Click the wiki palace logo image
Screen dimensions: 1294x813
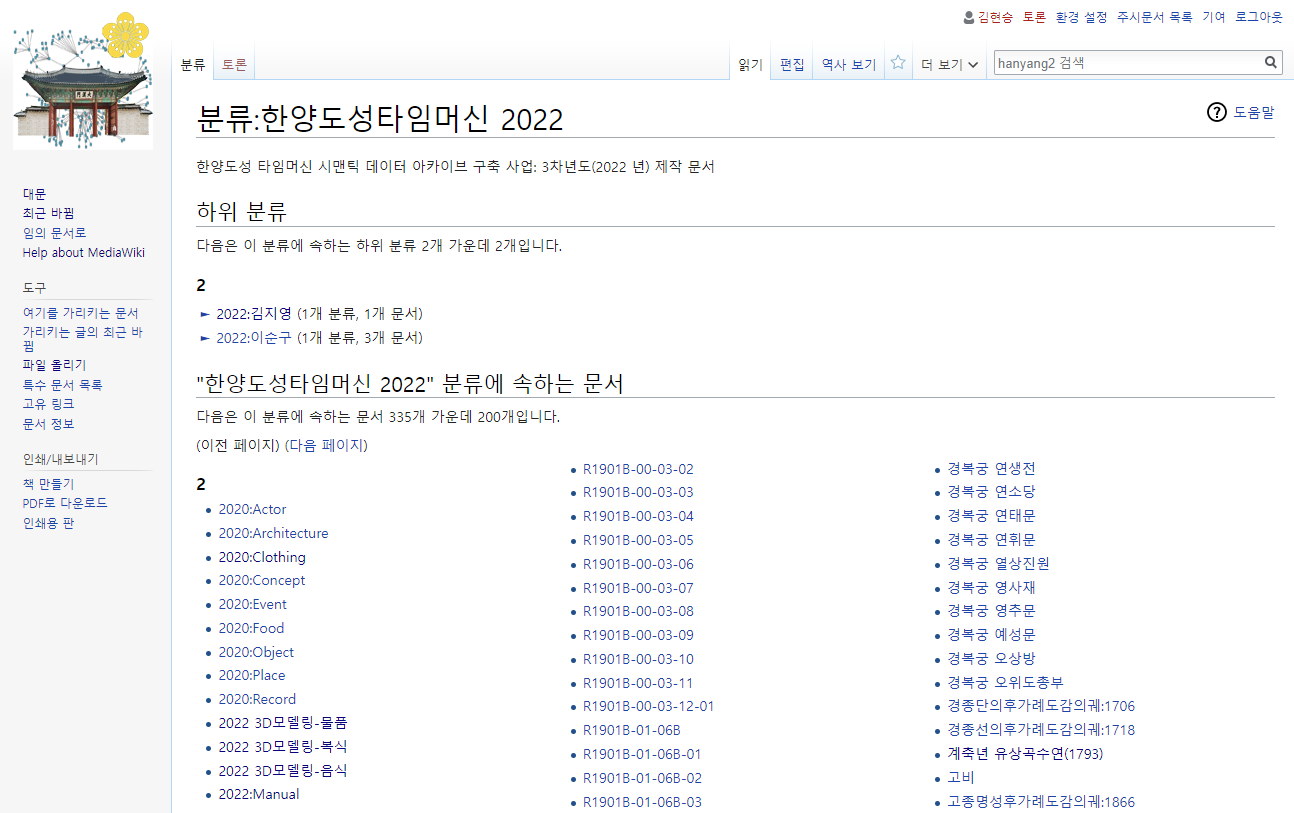(x=83, y=84)
